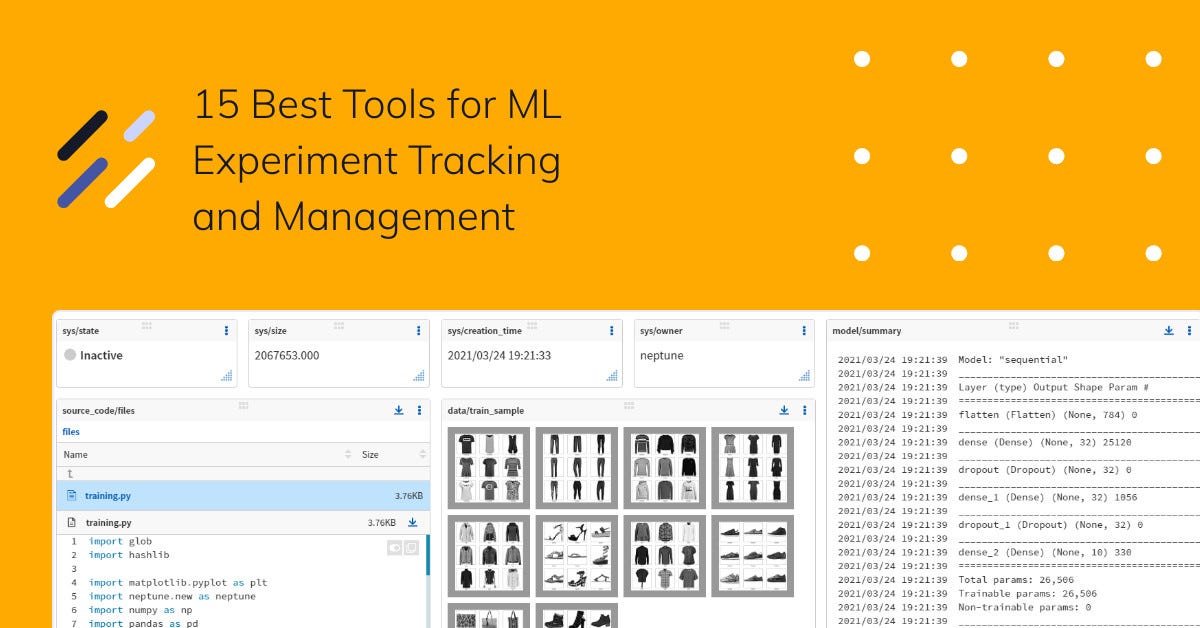Screen dimensions: 1200x628
Task: Download training.py using its row download icon
Action: coord(413,521)
